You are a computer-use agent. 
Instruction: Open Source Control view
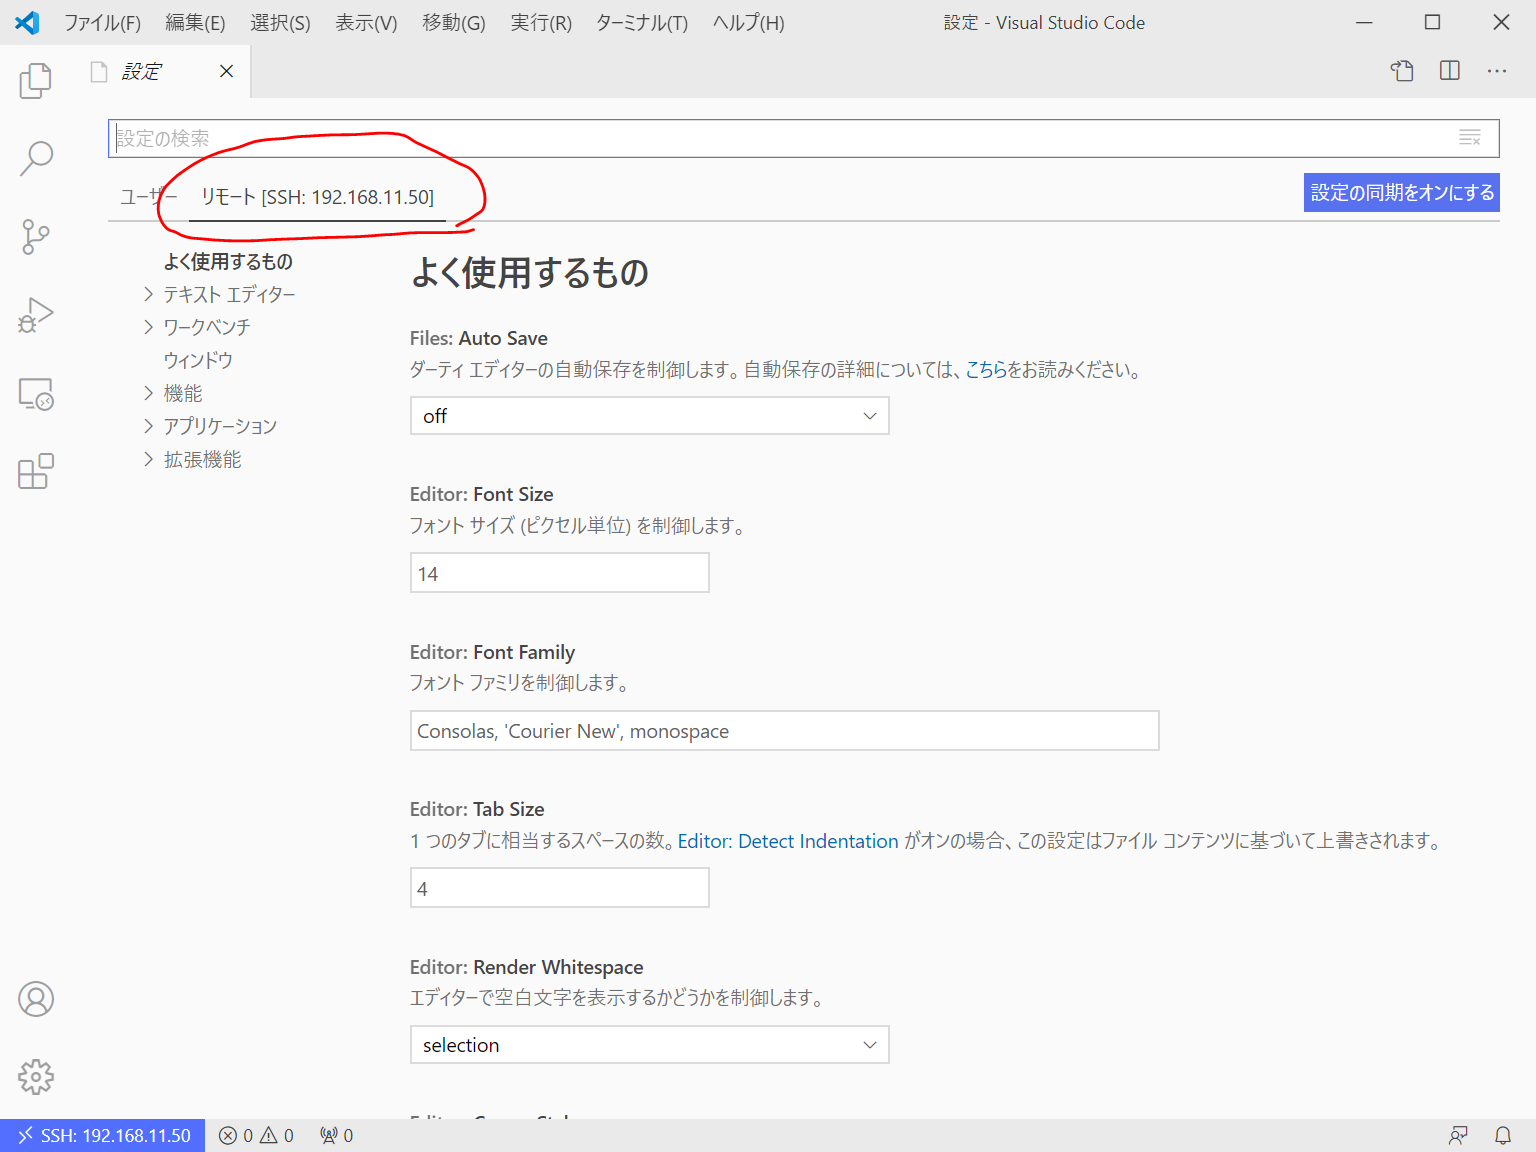tap(36, 237)
